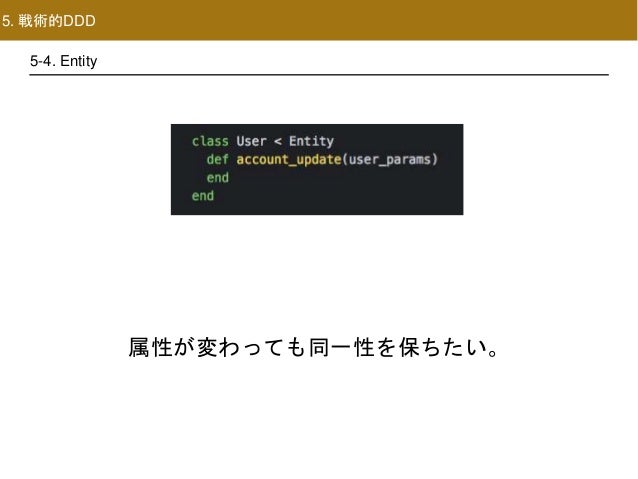
Task: Click the 'def' keyword in code
Action: tap(218, 159)
